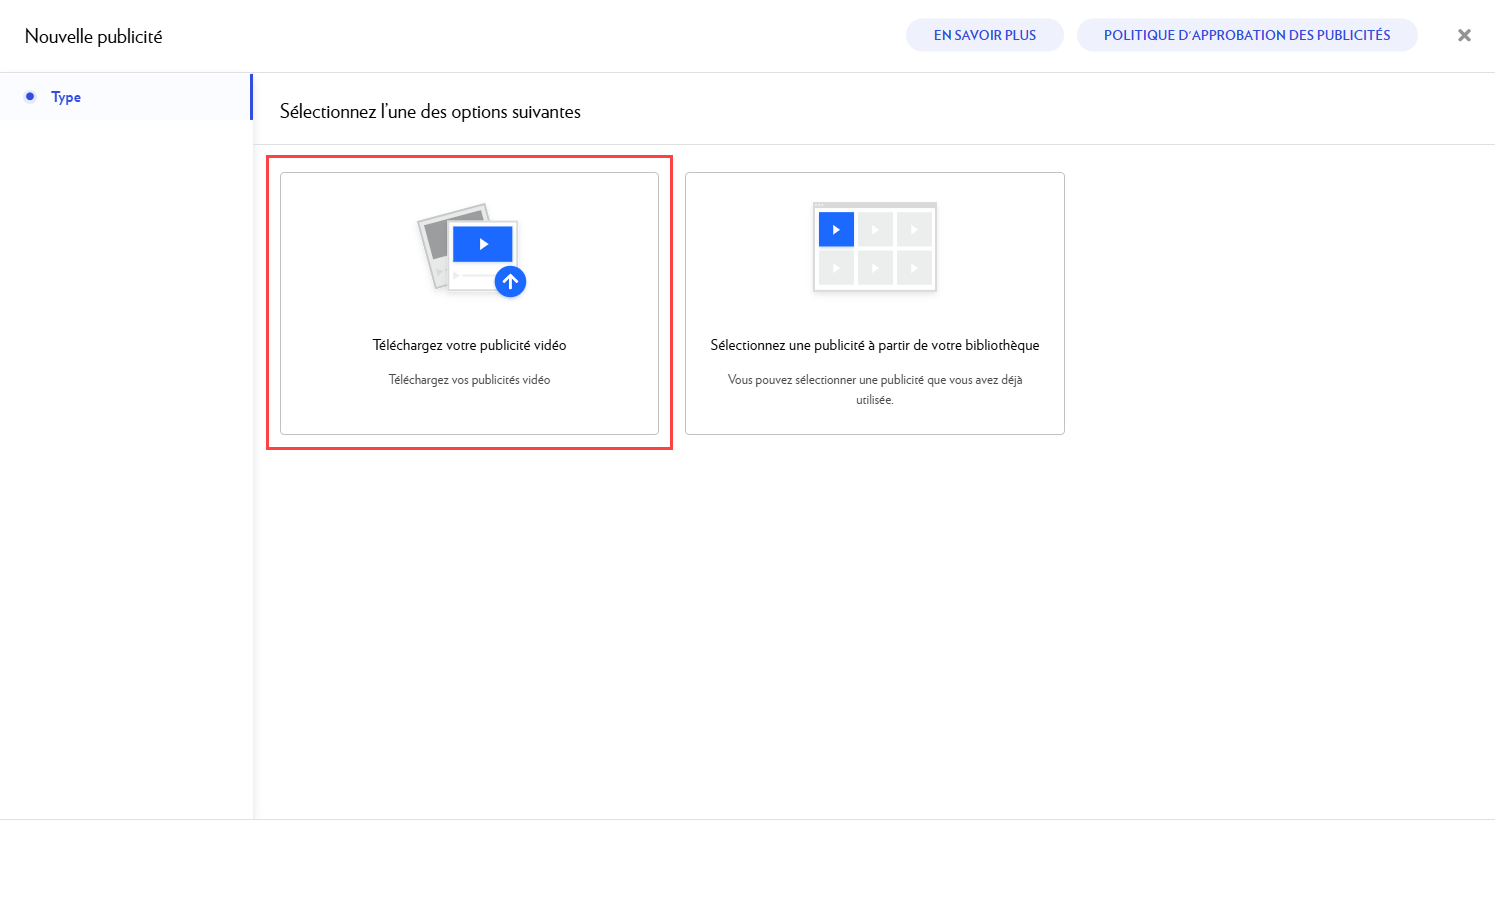The width and height of the screenshot is (1495, 897).
Task: Click 'Sélectionnez l'une des options suivantes' heading
Action: tap(430, 112)
